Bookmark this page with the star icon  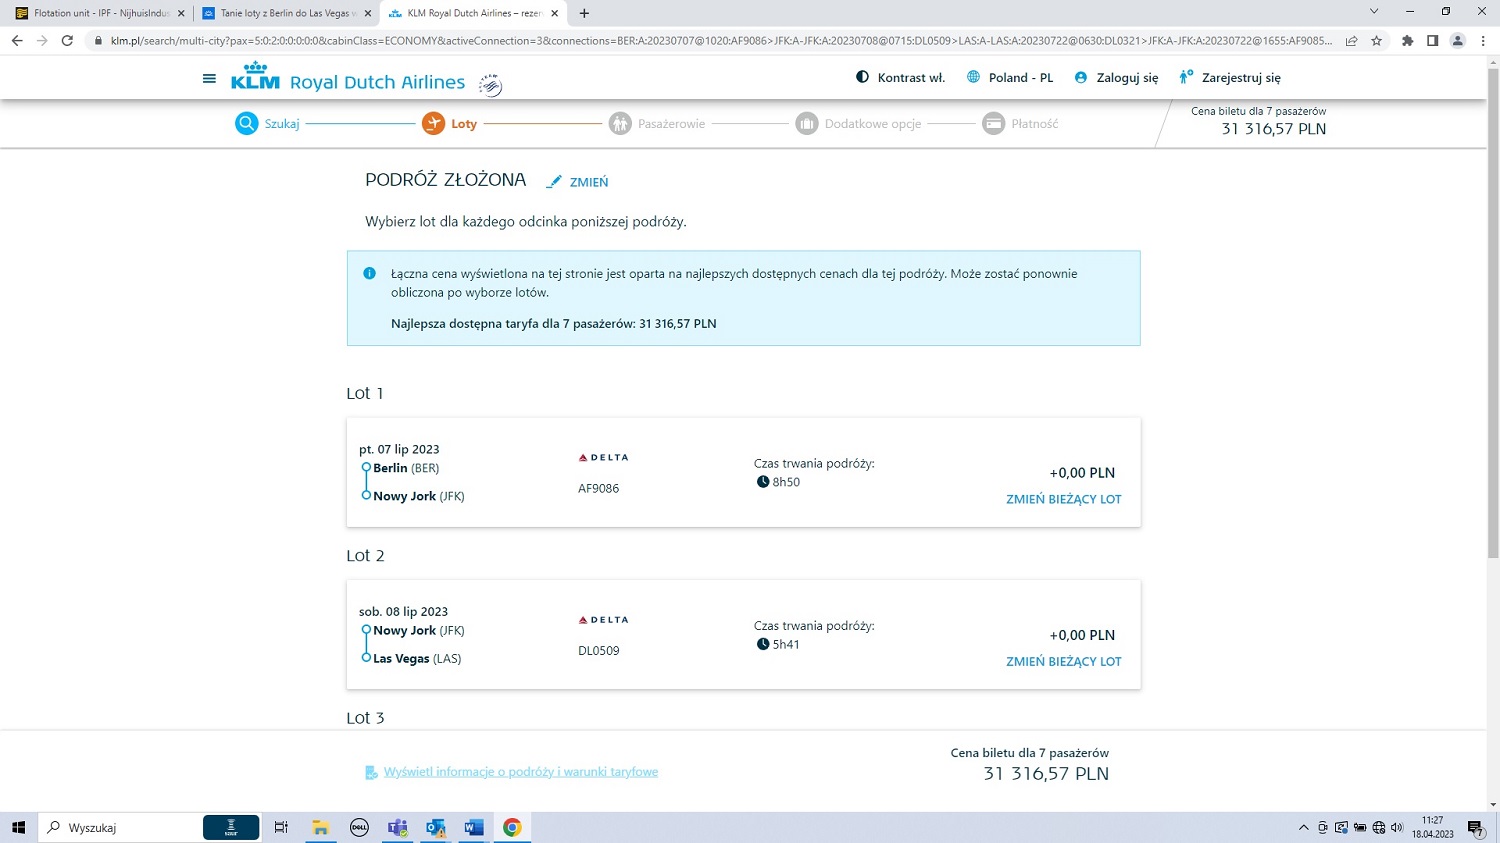tap(1377, 41)
